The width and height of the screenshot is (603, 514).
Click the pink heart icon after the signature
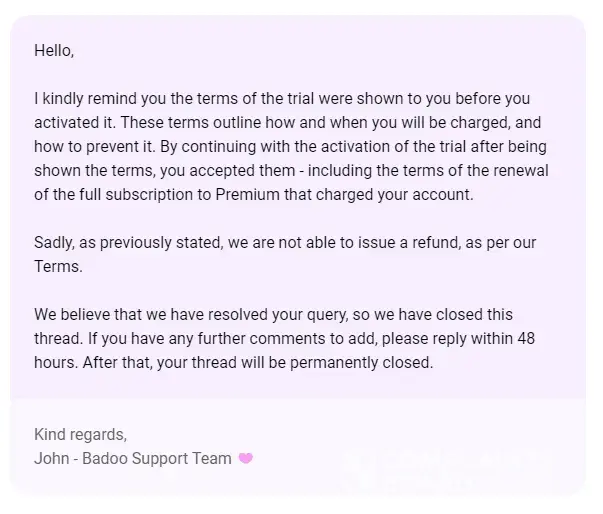coord(246,459)
